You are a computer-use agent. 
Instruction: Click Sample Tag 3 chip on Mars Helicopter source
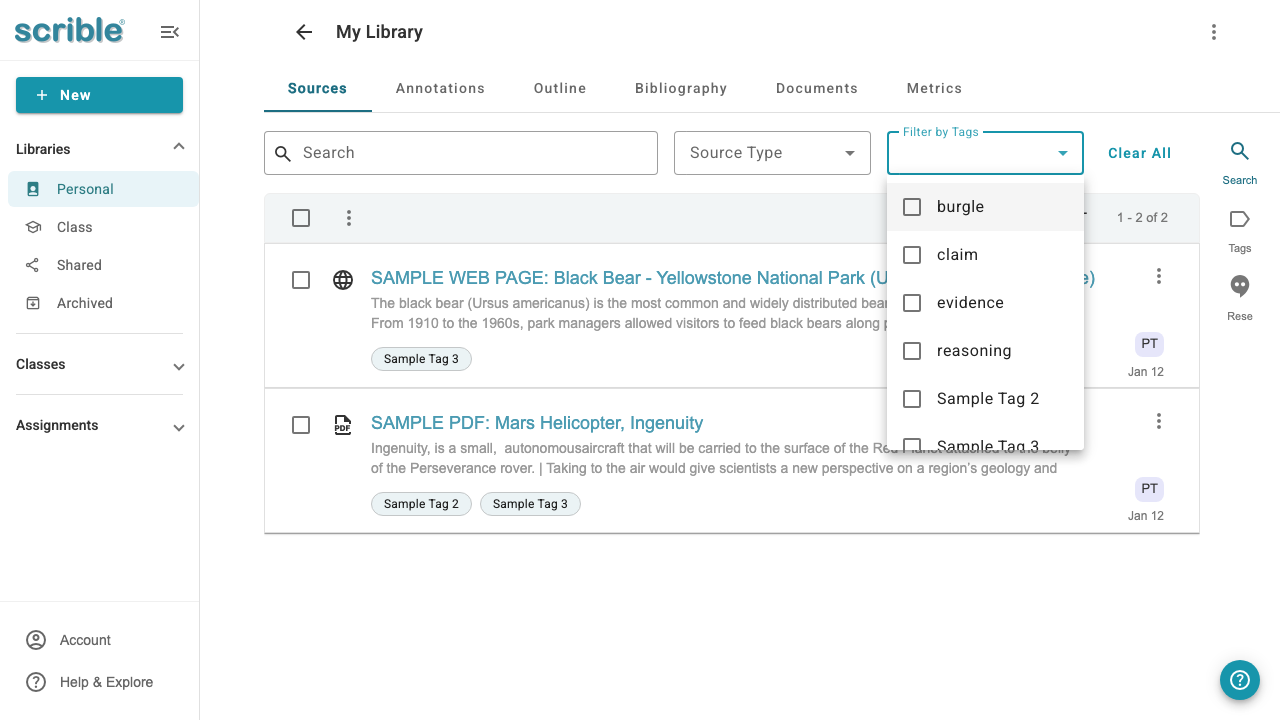(x=530, y=504)
